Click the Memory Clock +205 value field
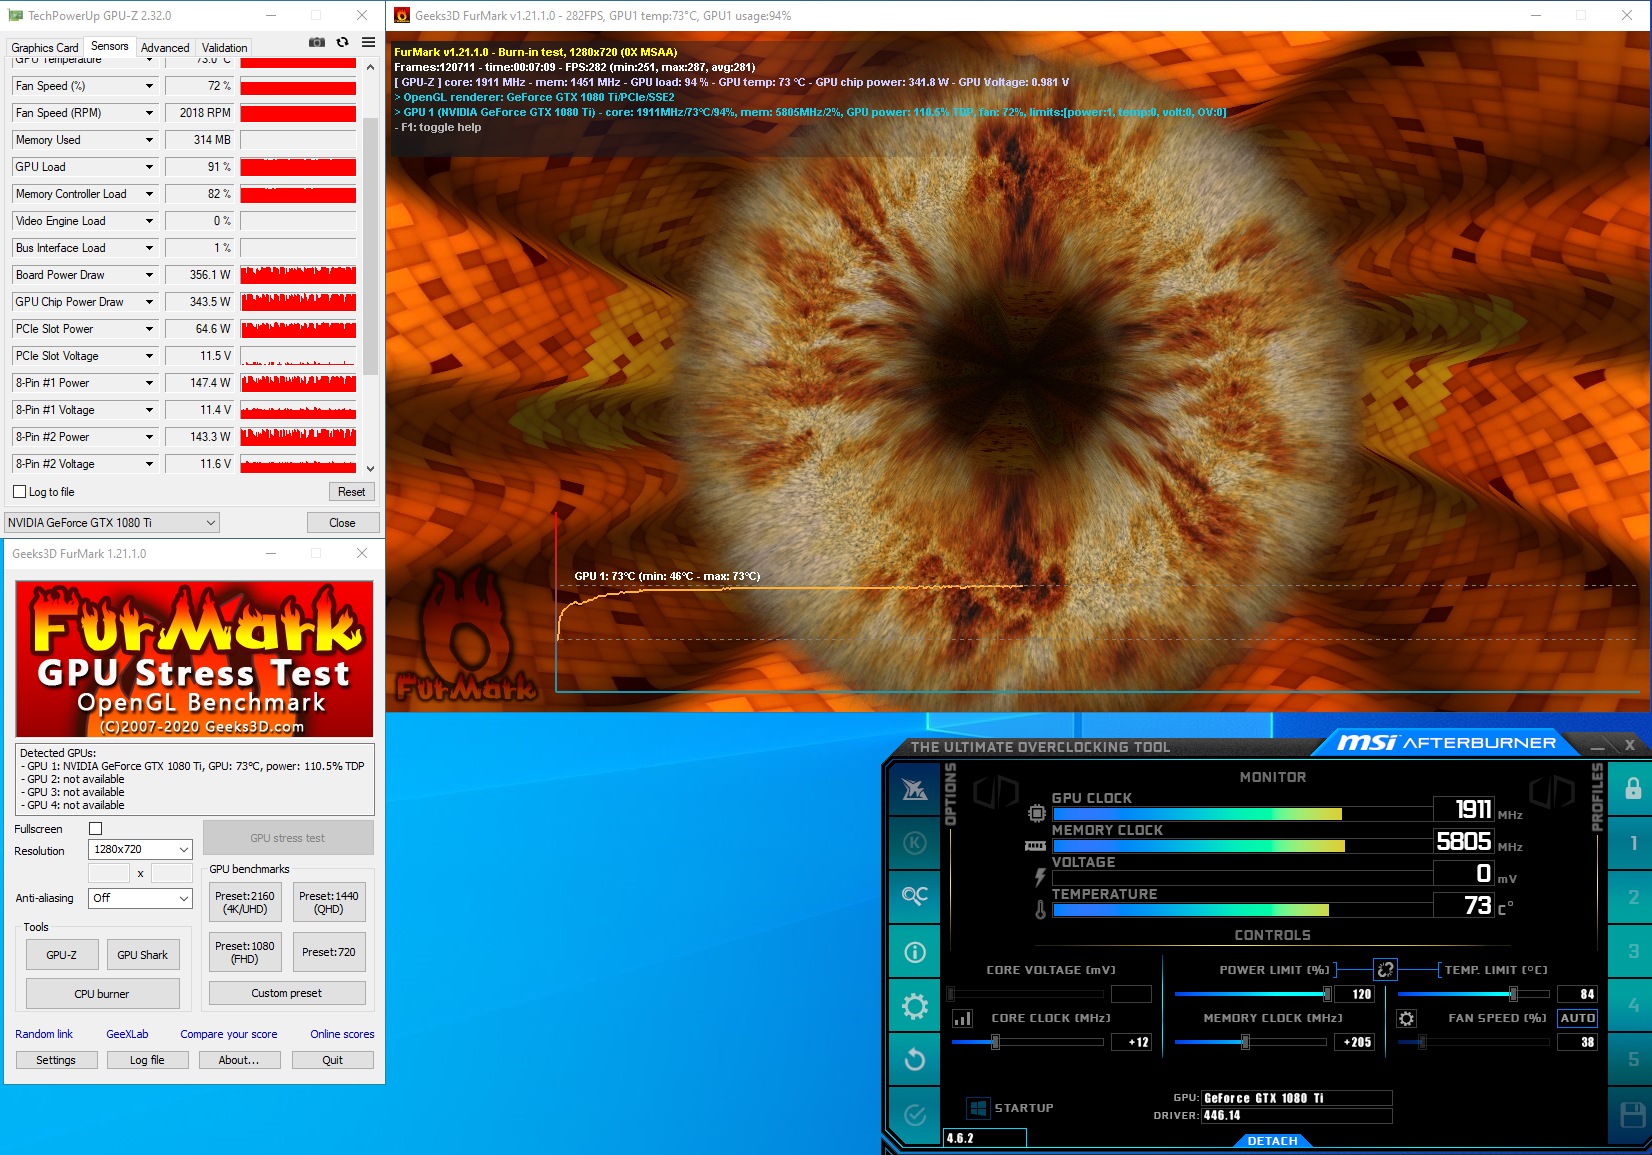The width and height of the screenshot is (1652, 1155). (1354, 1042)
